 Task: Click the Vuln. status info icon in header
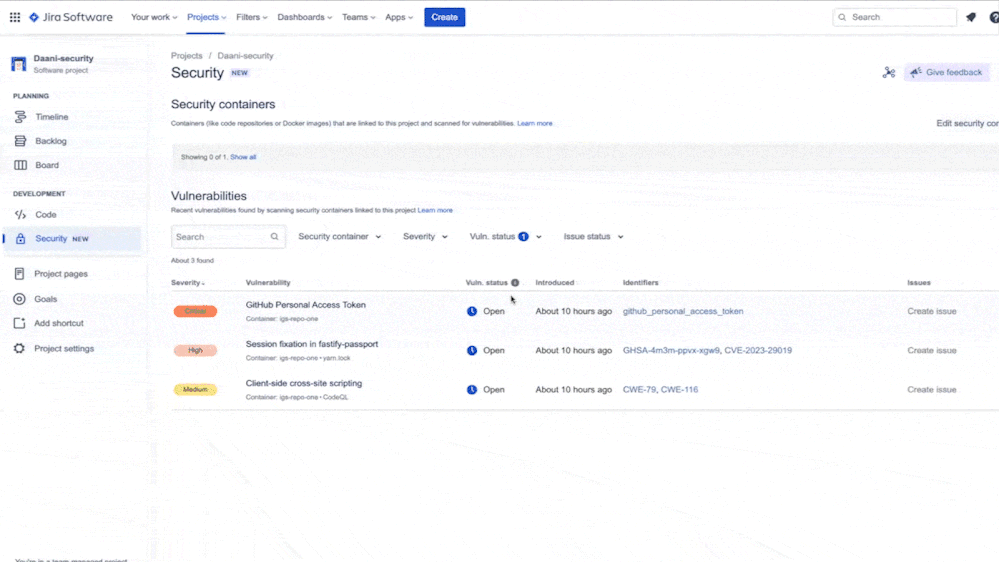coord(515,282)
